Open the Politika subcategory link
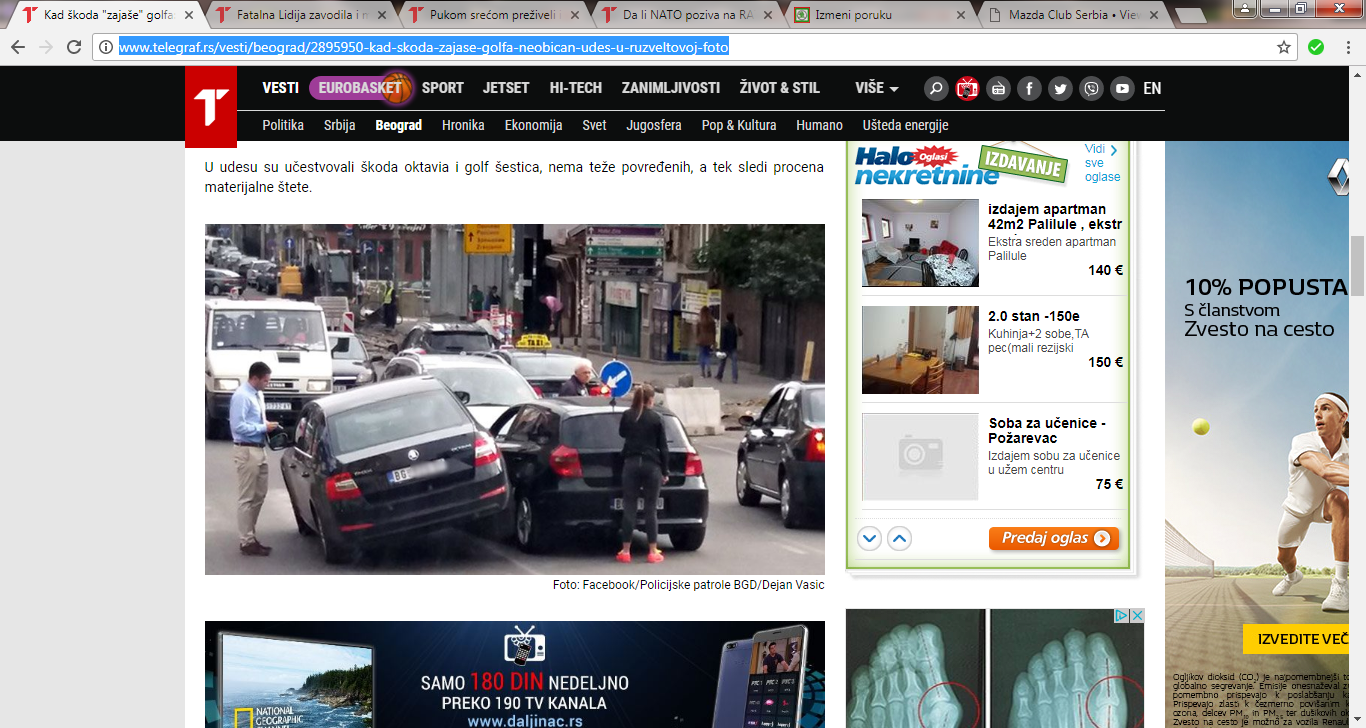 (x=283, y=125)
